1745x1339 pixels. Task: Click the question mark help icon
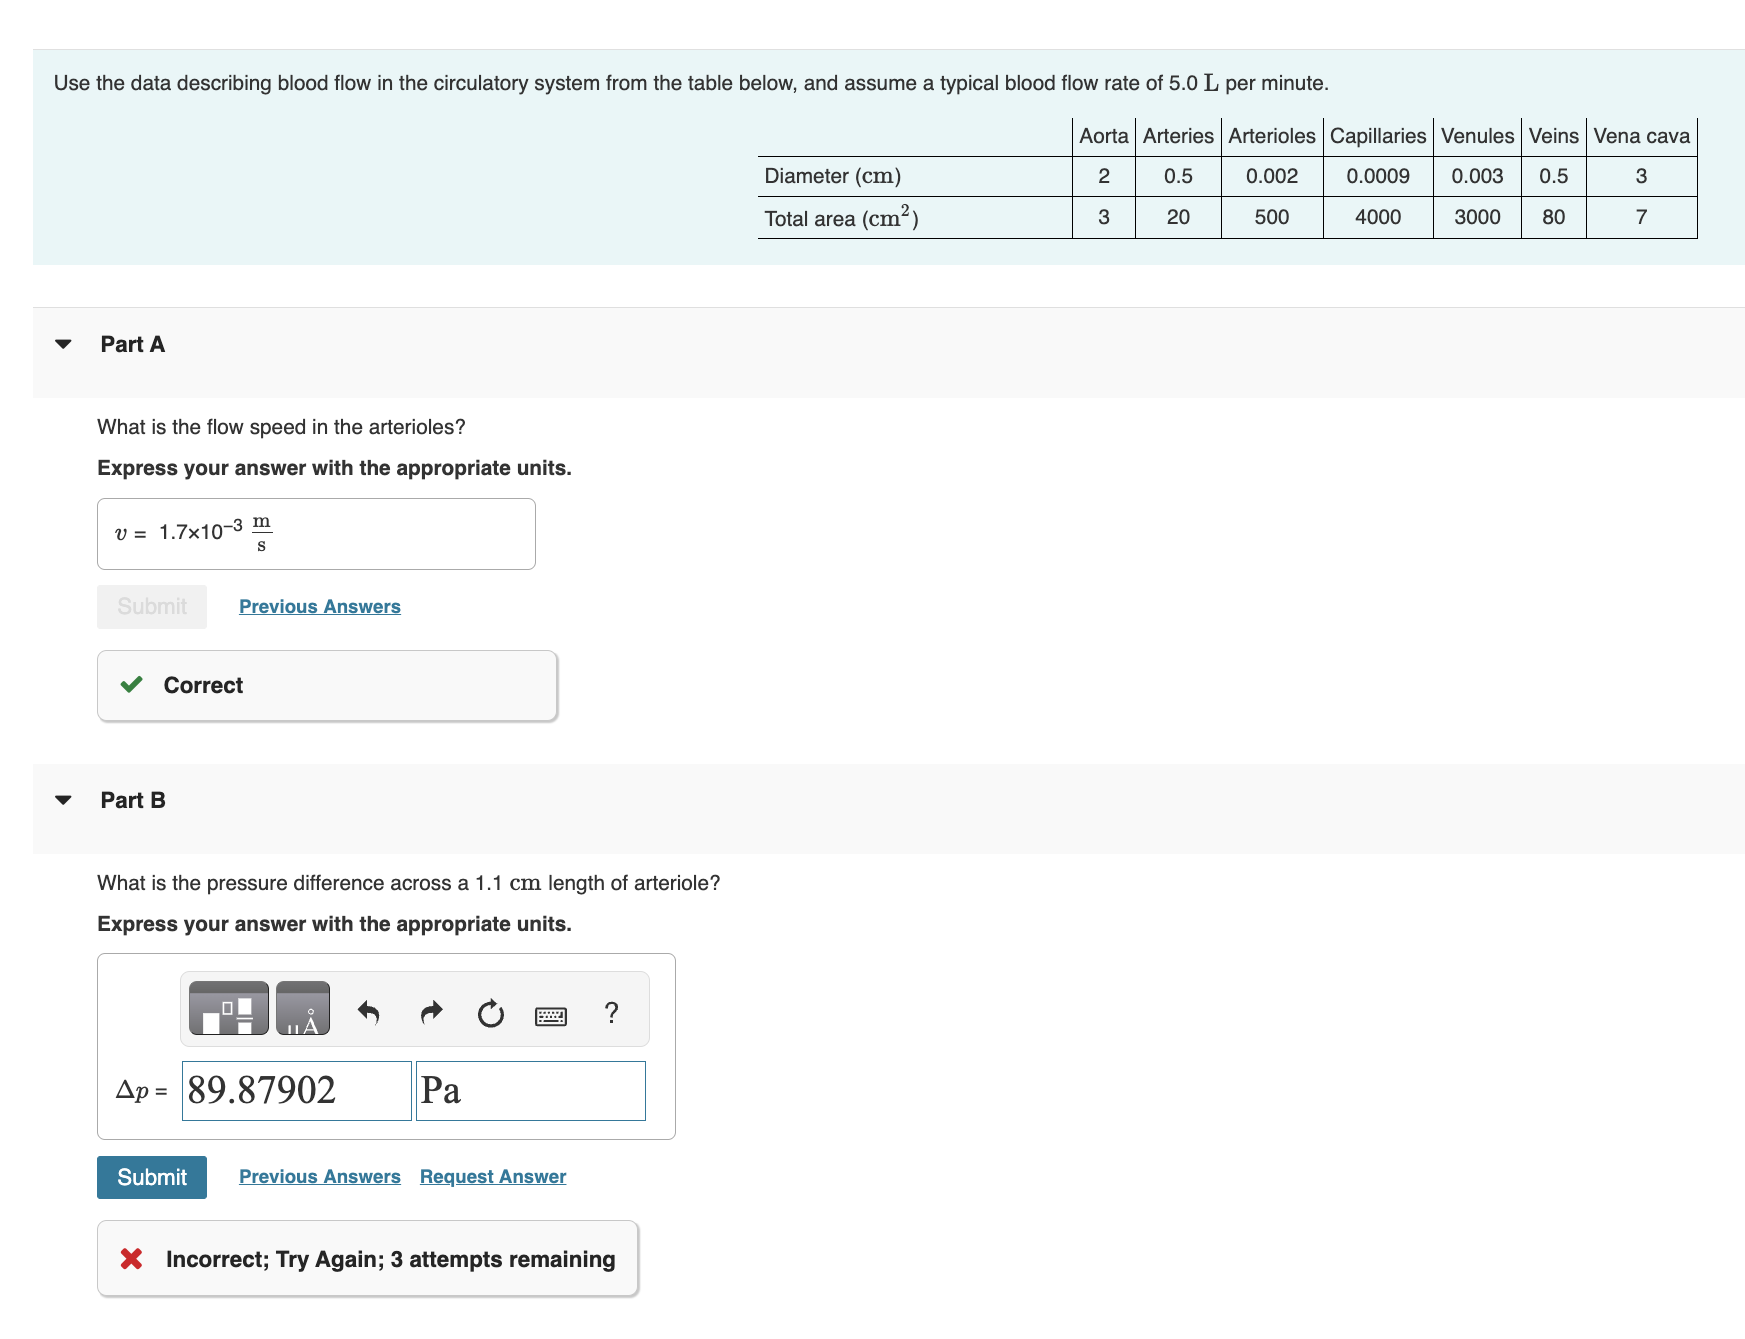coord(611,1013)
